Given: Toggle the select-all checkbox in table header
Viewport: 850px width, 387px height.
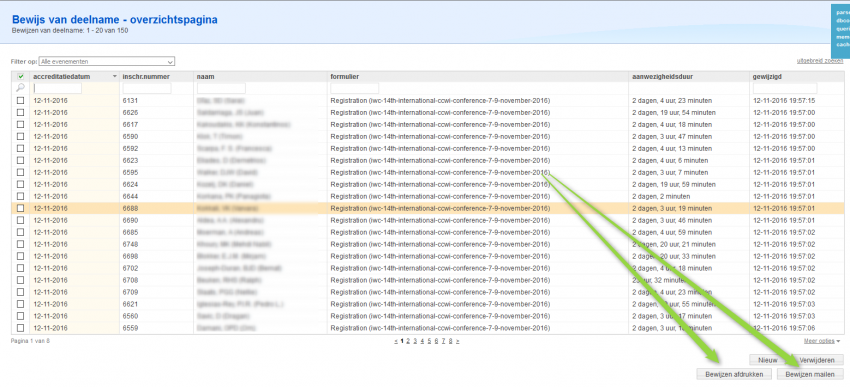Looking at the screenshot, I should point(21,76).
